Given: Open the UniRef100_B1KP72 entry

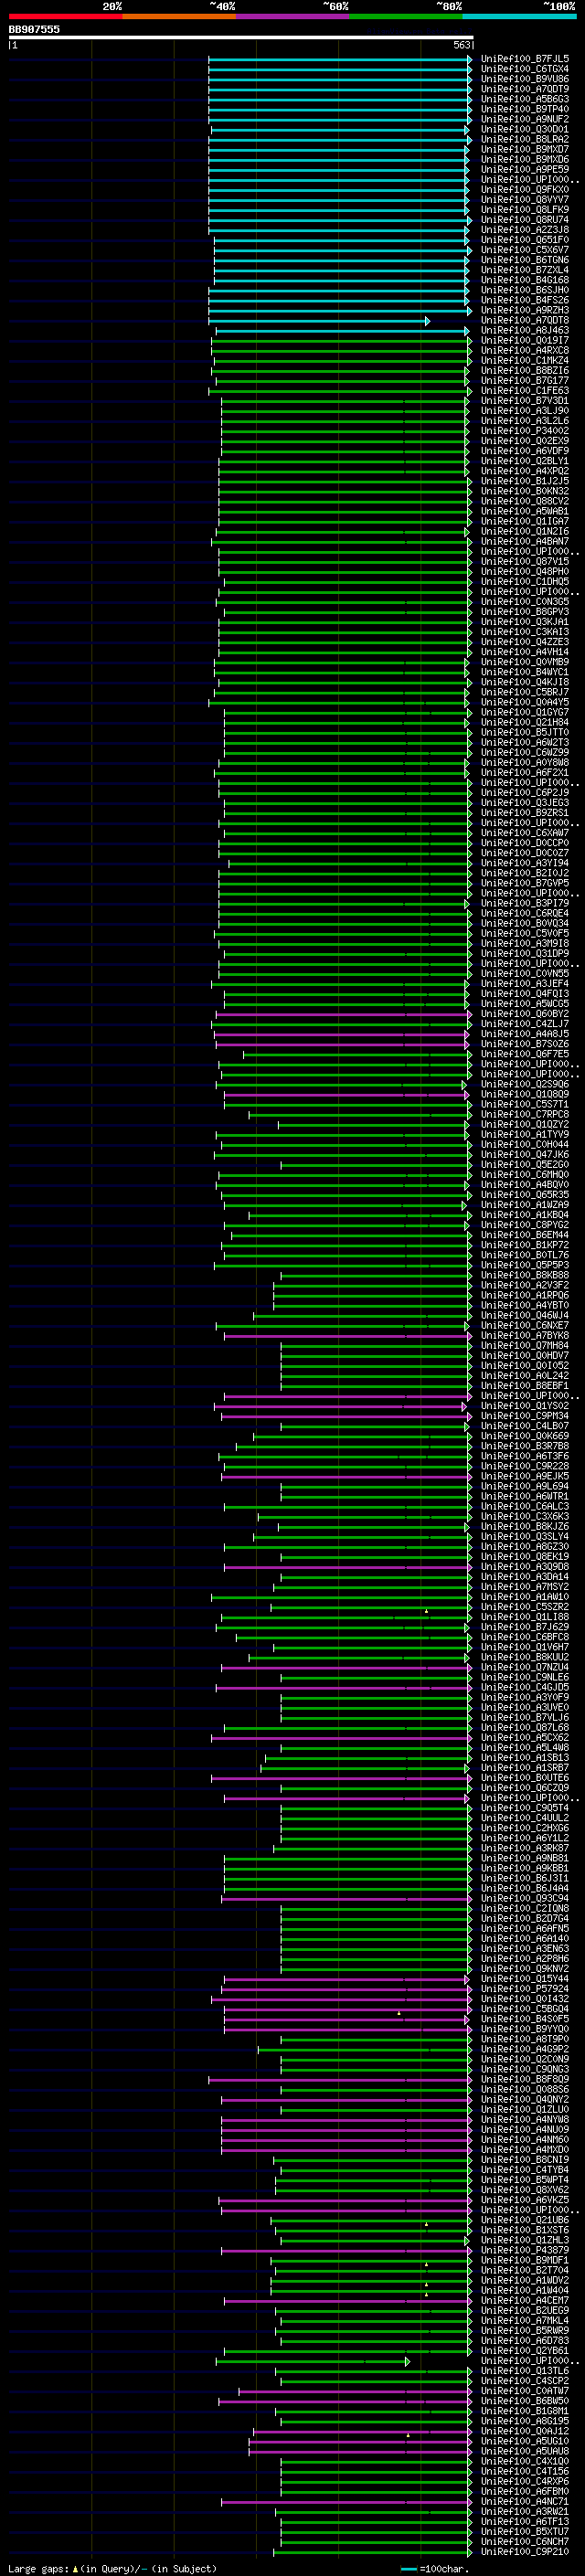Looking at the screenshot, I should 525,1245.
